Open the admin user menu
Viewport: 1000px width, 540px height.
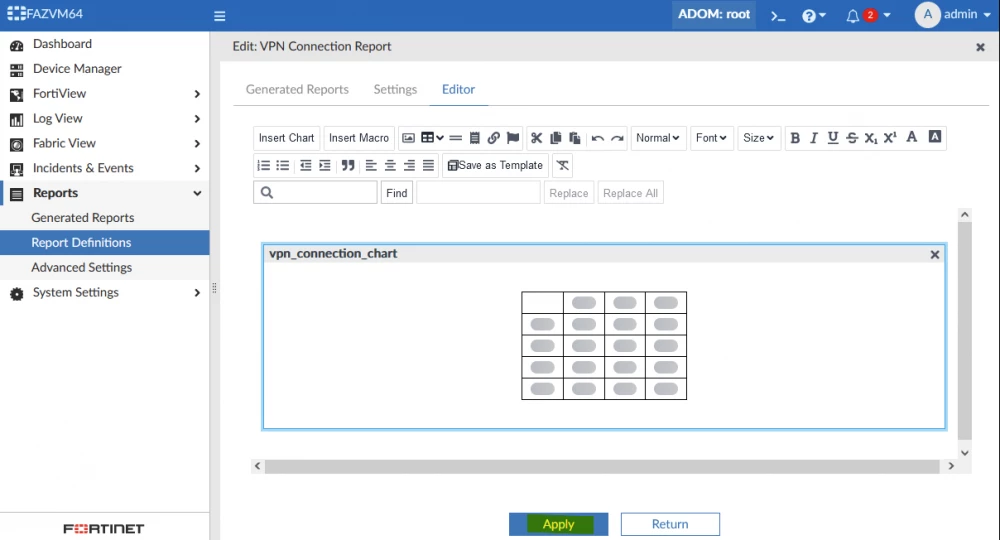tap(953, 15)
